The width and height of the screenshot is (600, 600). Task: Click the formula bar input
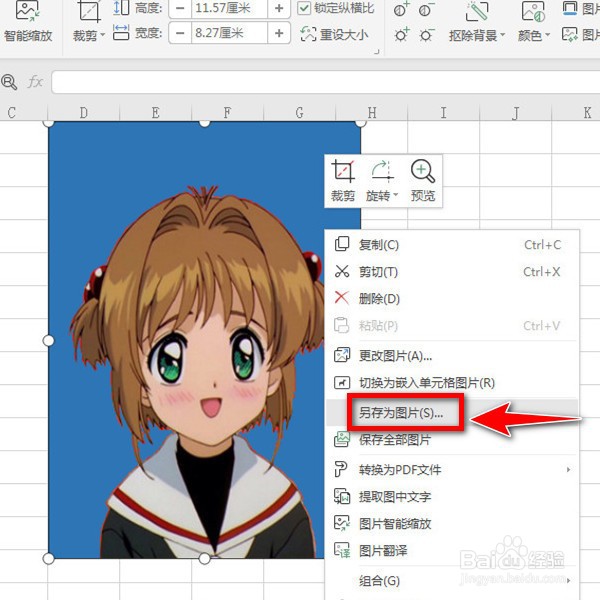[326, 82]
